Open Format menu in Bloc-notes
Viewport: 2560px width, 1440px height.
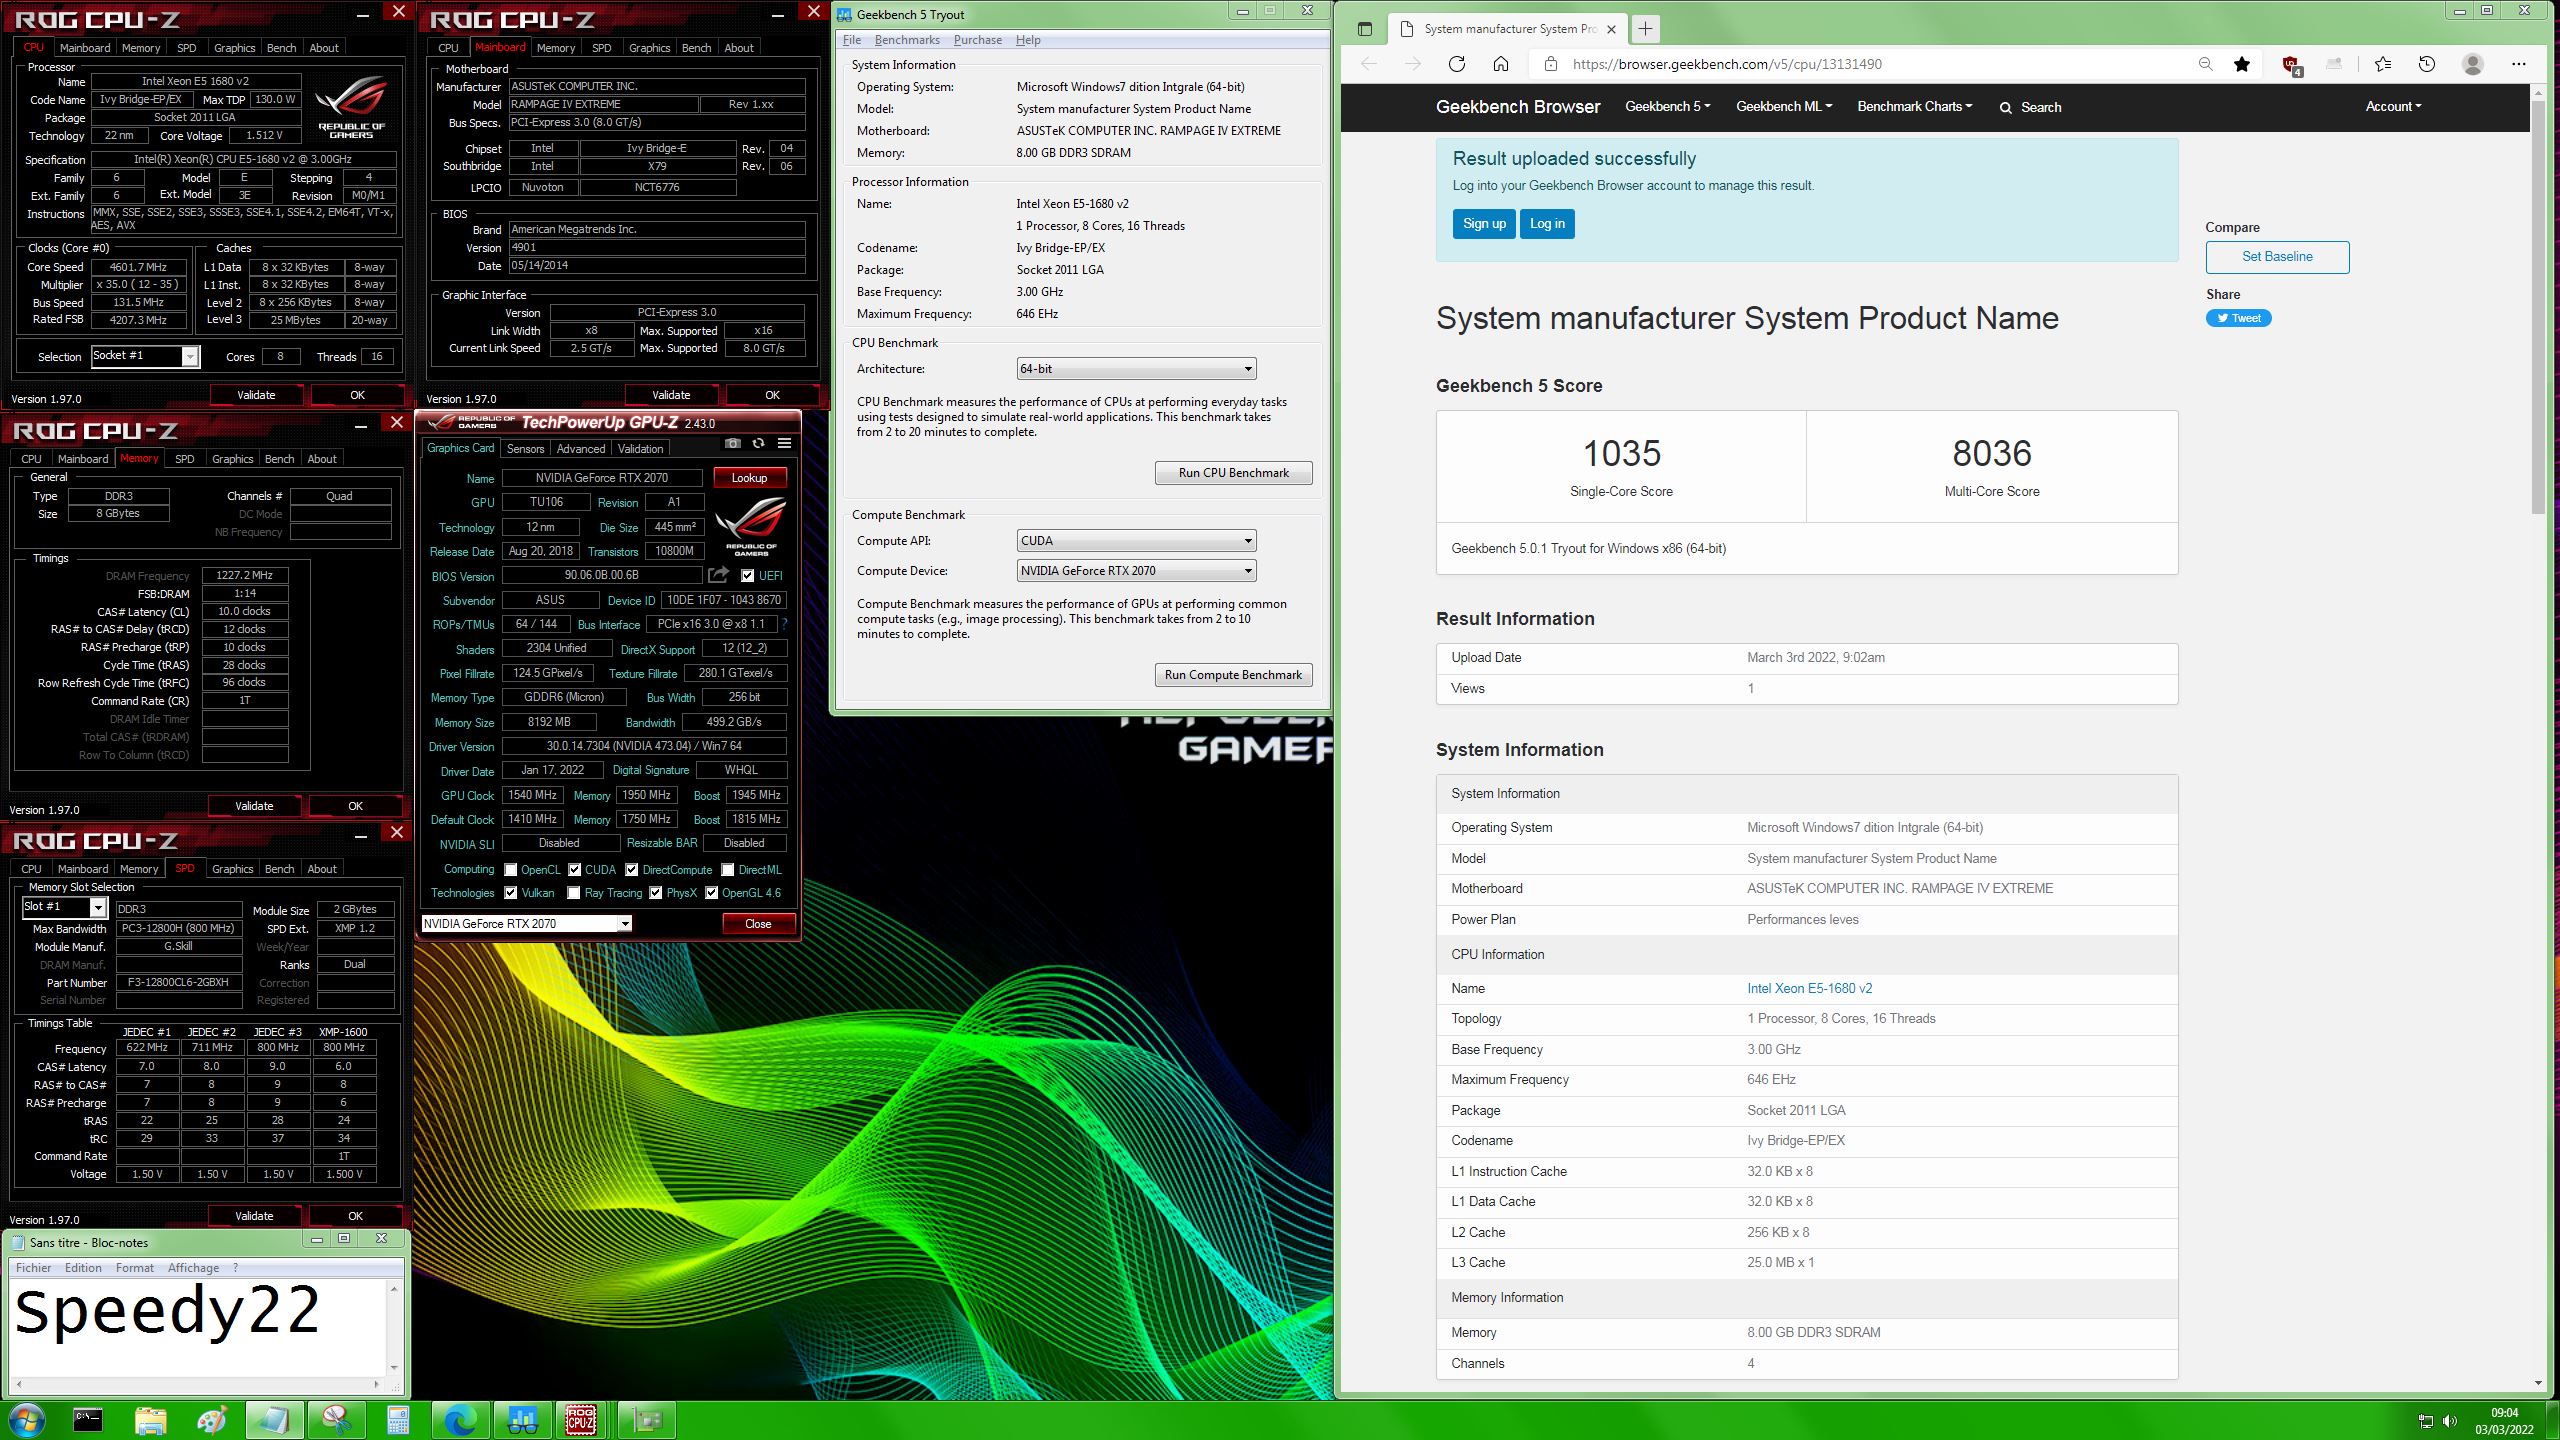(135, 1268)
